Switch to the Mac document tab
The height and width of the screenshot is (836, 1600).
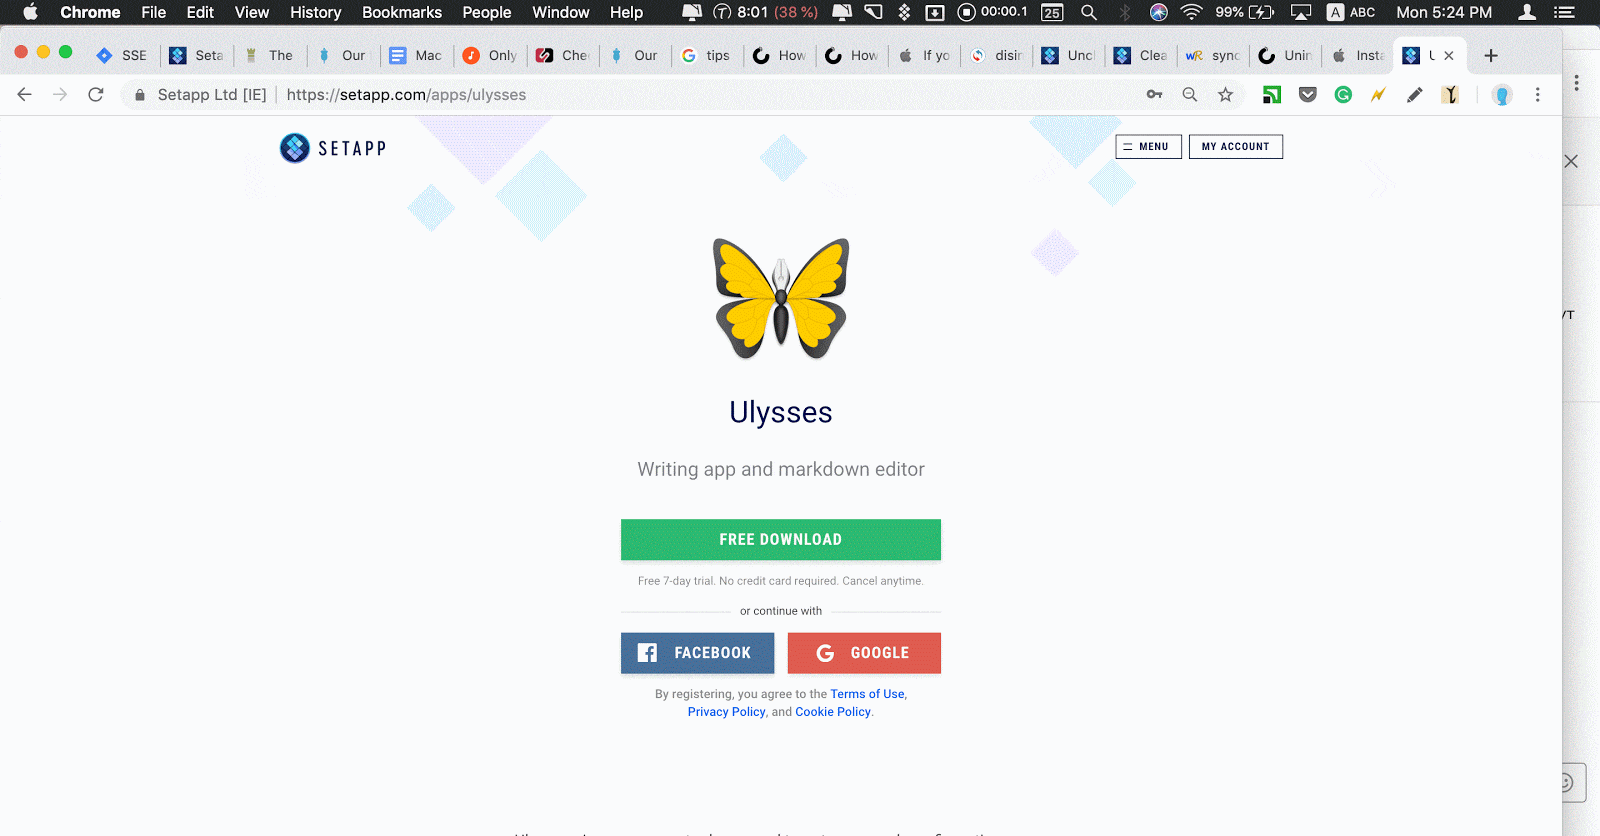coord(416,56)
